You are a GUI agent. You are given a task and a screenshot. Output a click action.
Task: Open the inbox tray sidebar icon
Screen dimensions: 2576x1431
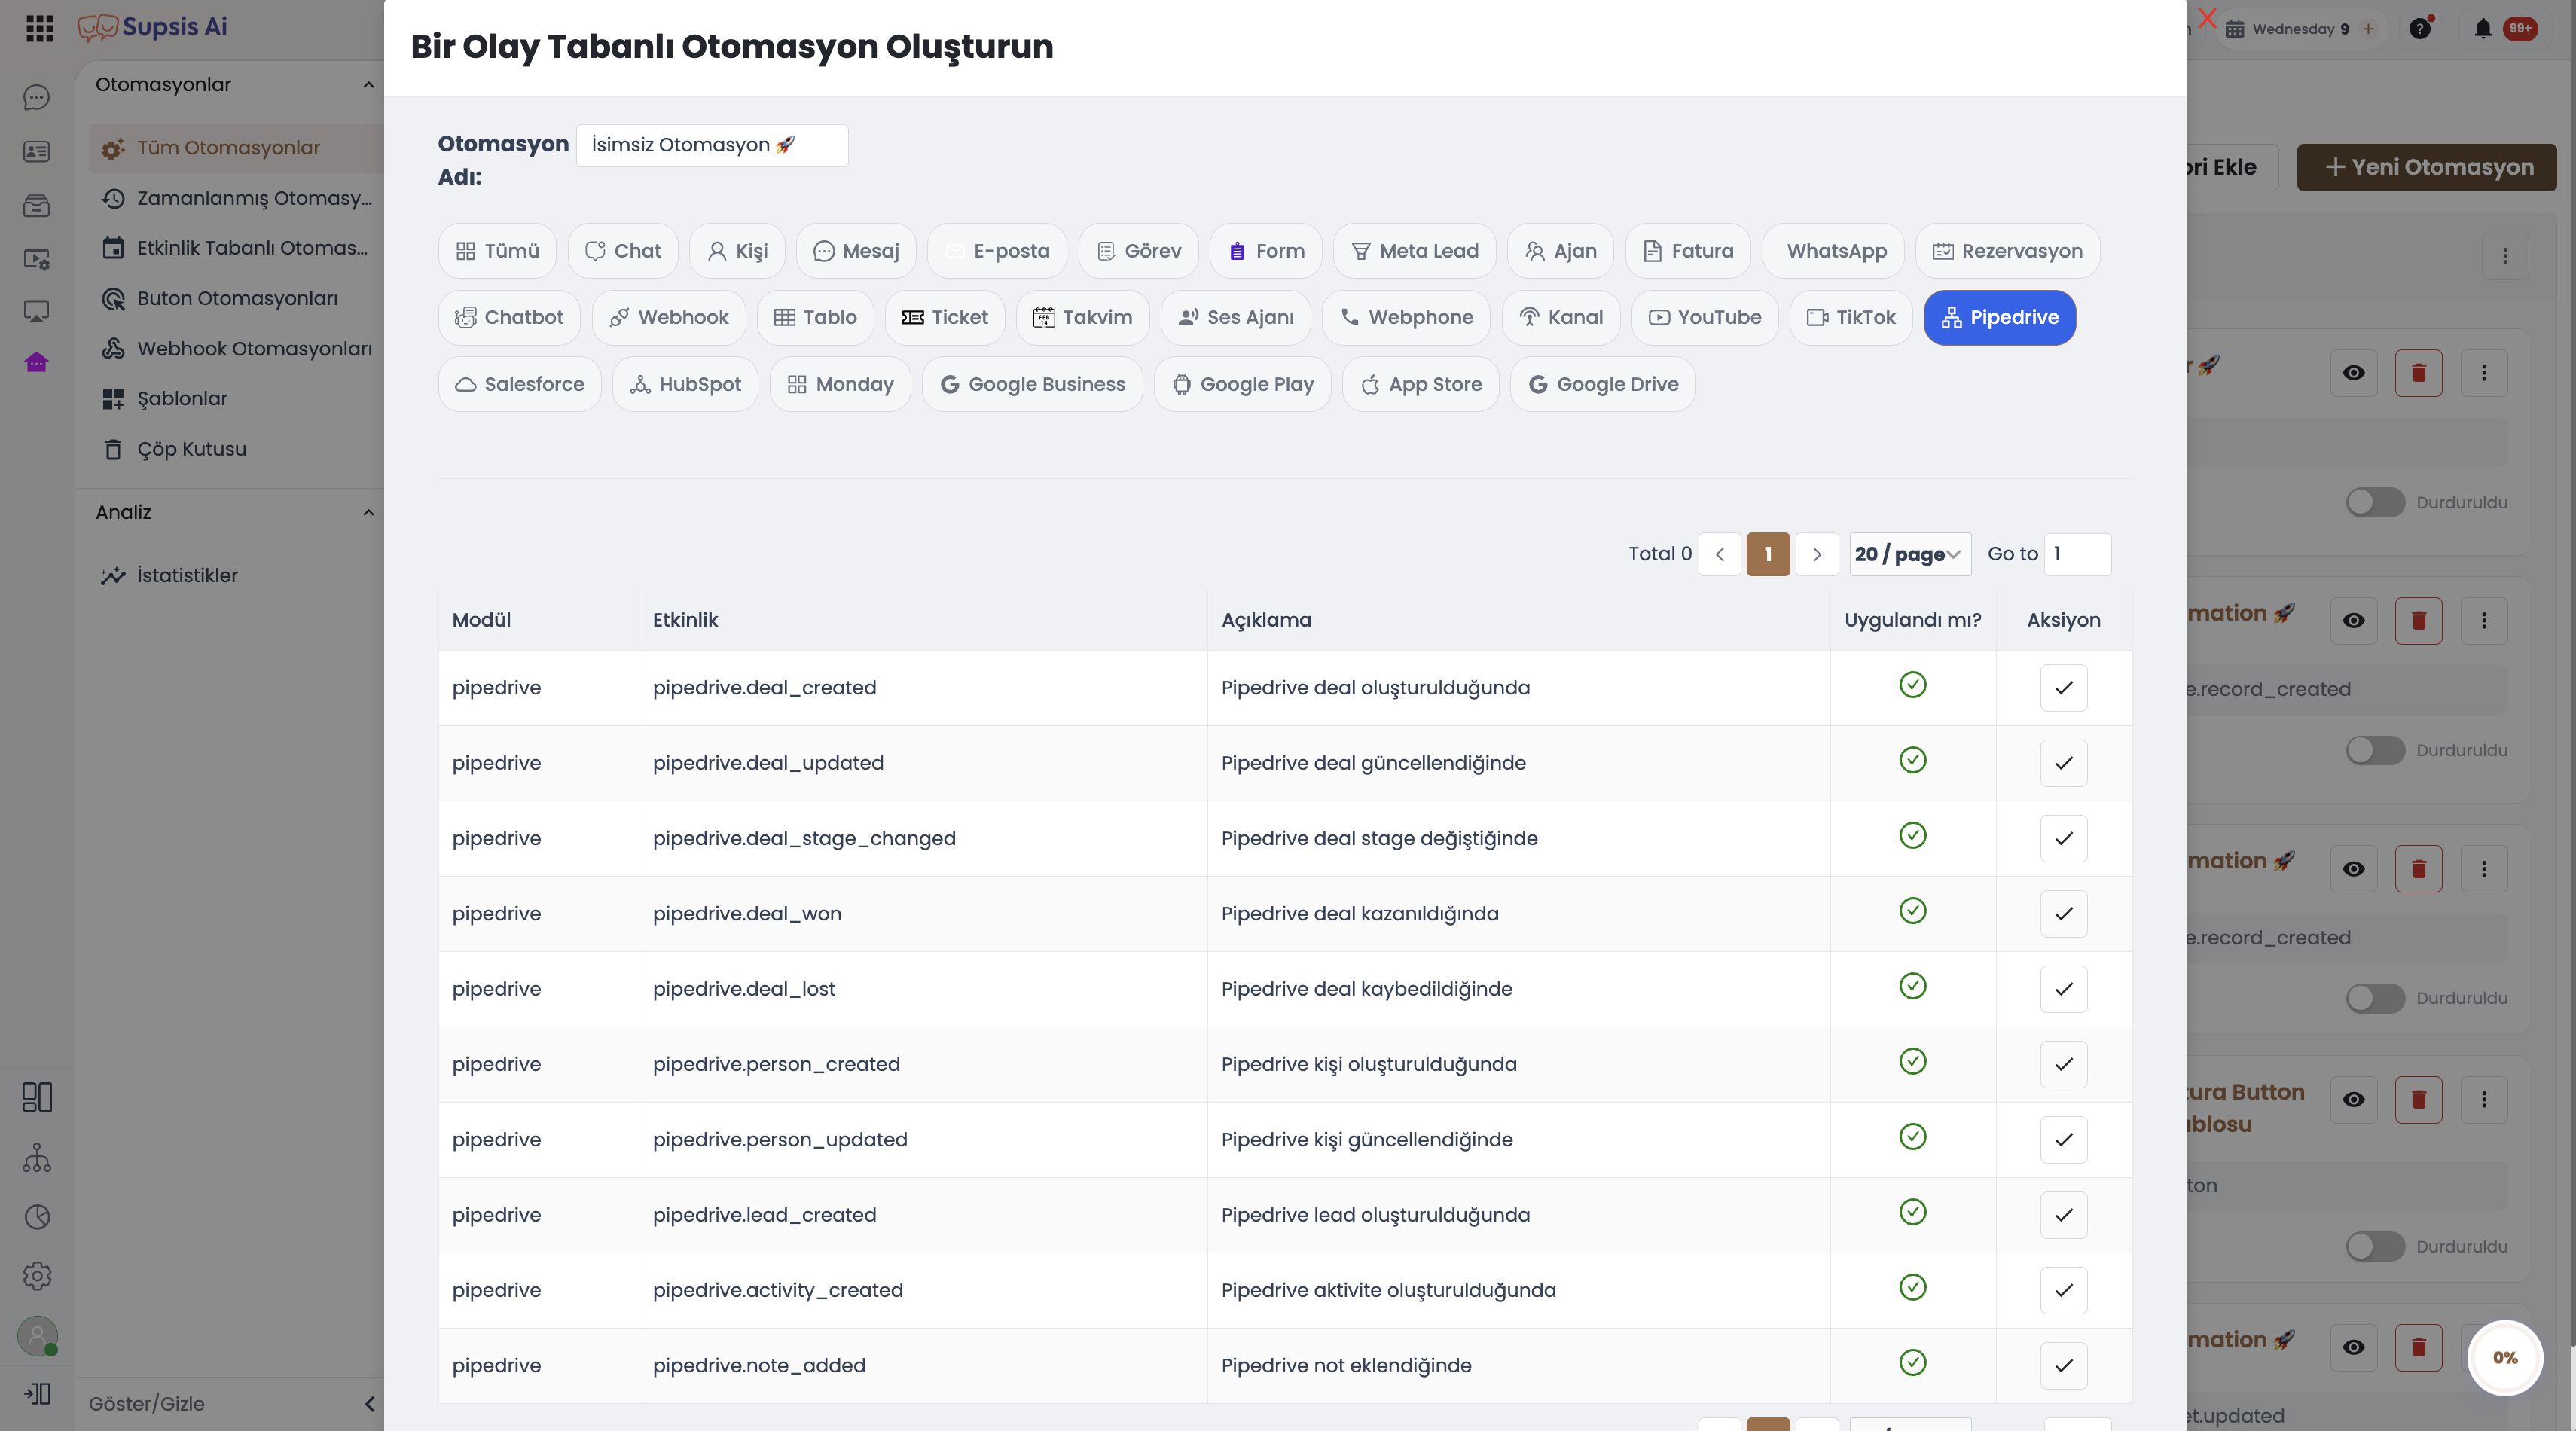coord(37,205)
